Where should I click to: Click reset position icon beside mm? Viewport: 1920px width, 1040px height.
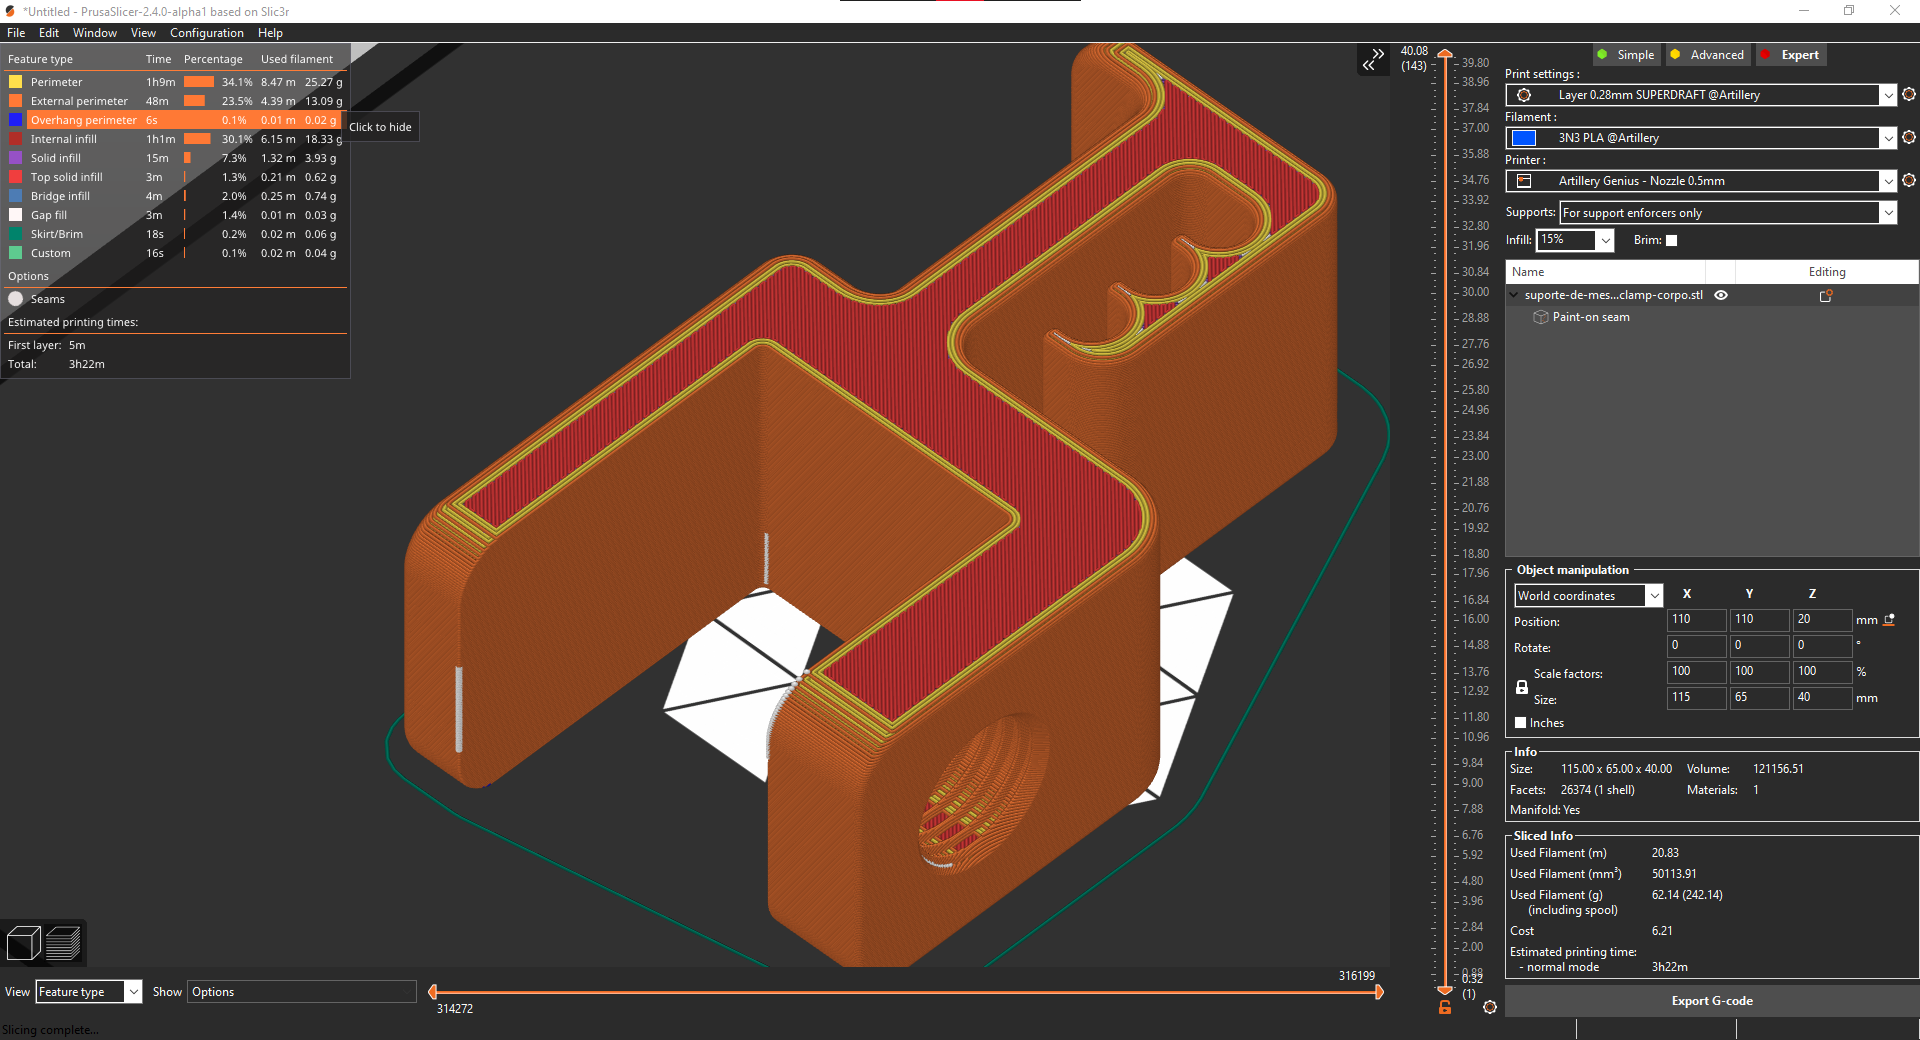(x=1889, y=620)
